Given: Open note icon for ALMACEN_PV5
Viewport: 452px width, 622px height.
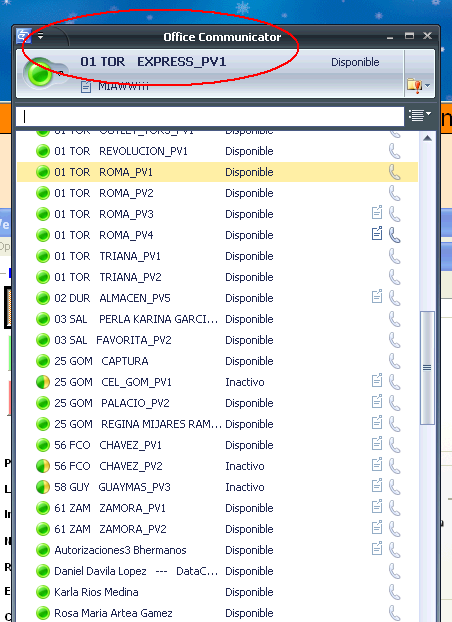Looking at the screenshot, I should click(x=377, y=296).
